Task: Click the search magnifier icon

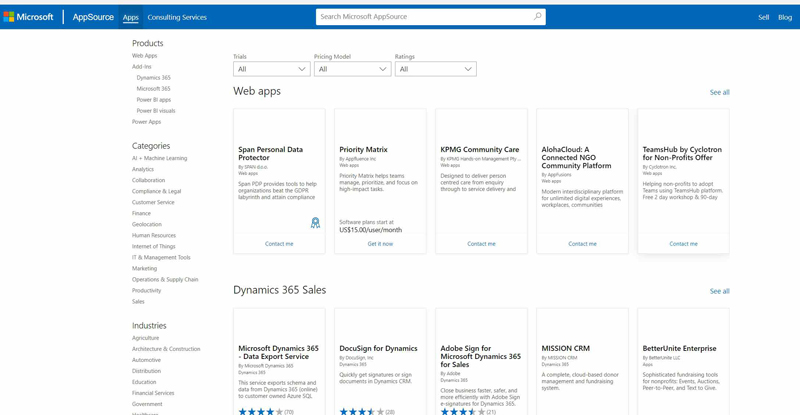Action: tap(537, 16)
